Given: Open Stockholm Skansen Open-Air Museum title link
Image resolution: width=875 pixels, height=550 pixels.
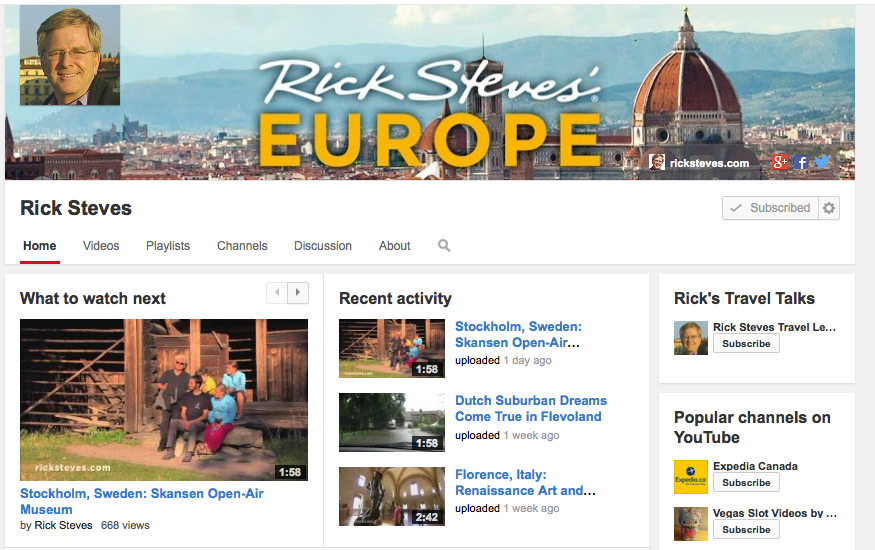Looking at the screenshot, I should (142, 501).
